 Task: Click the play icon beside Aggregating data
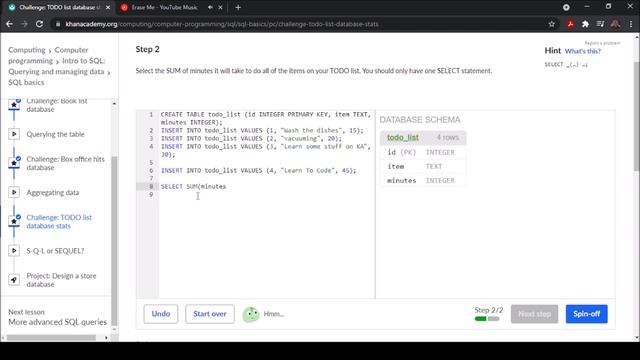14,192
